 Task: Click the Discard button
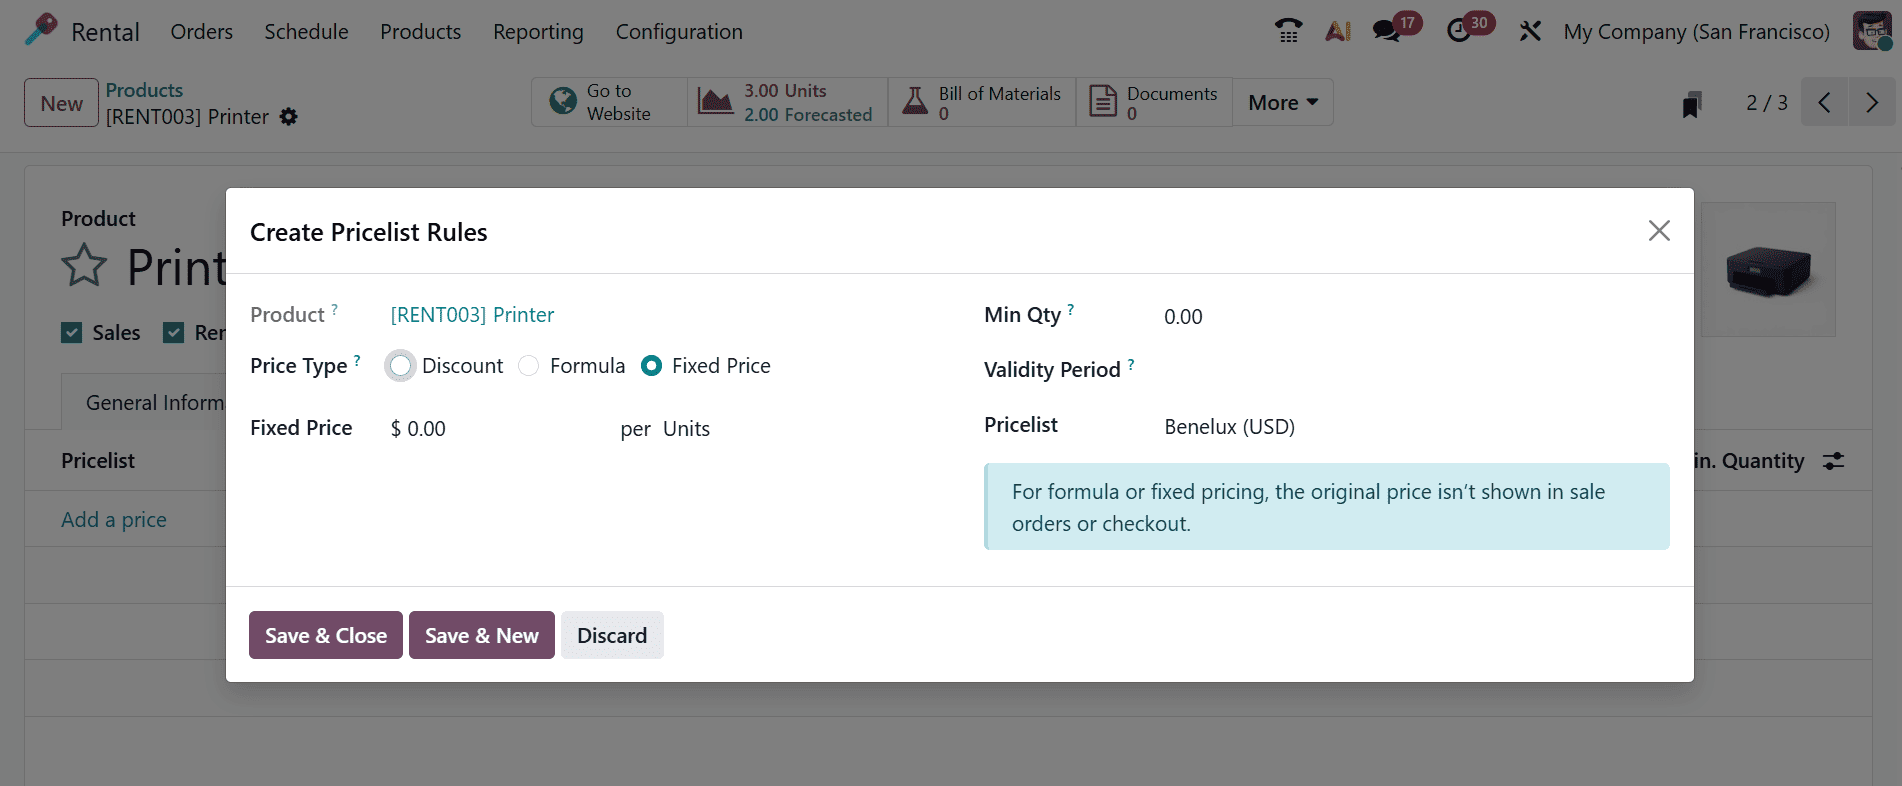(612, 635)
